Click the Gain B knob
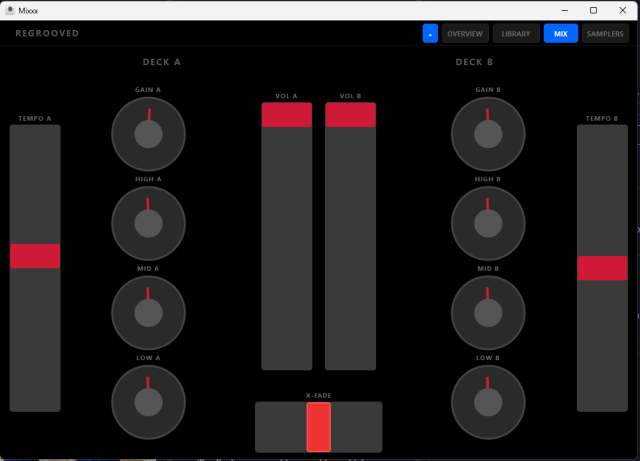This screenshot has height=461, width=640. (488, 133)
